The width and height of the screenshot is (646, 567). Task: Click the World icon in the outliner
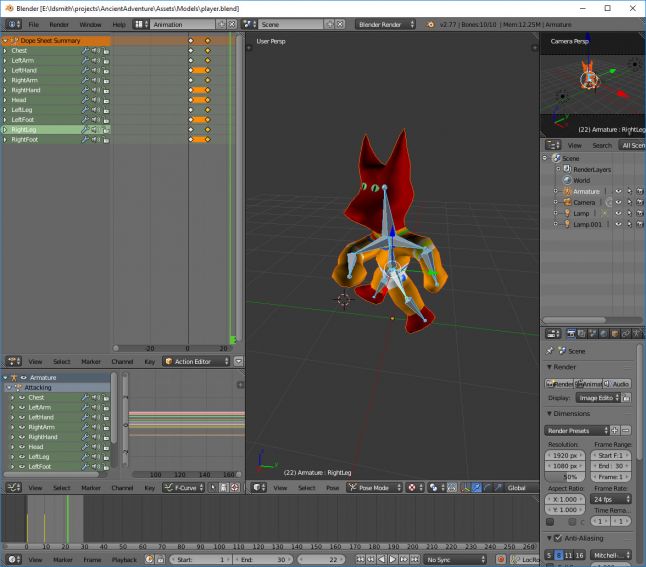[566, 180]
